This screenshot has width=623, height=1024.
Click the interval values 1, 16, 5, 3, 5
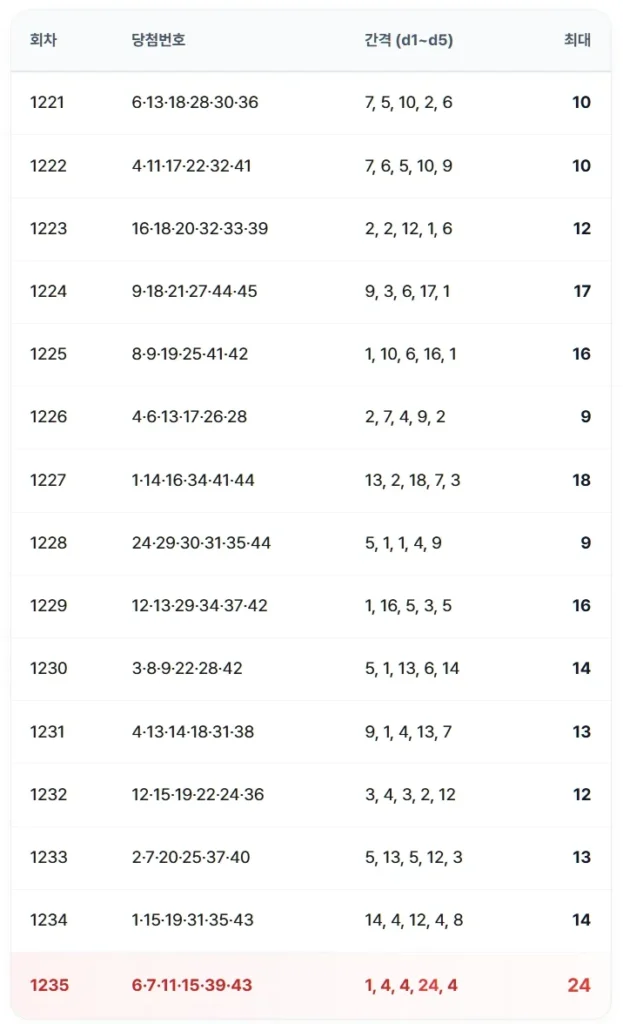(x=408, y=605)
